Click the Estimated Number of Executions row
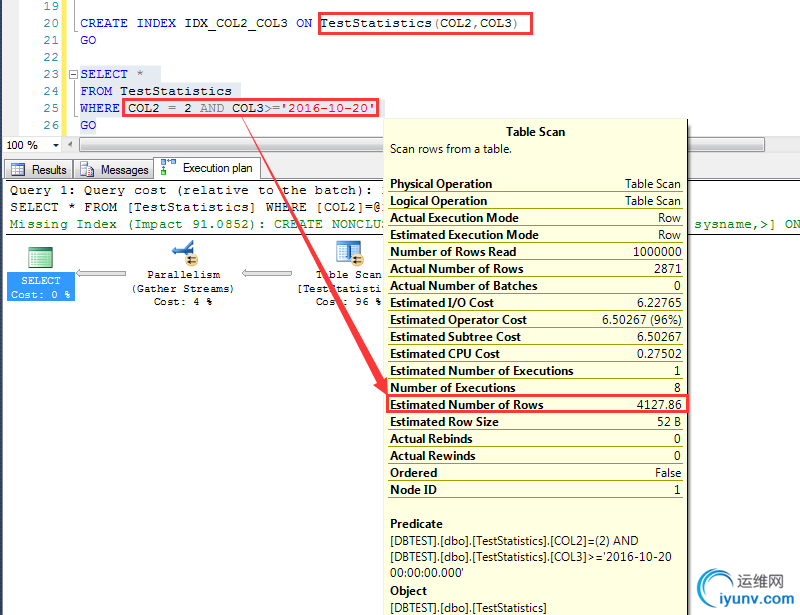This screenshot has height=615, width=800. click(535, 371)
